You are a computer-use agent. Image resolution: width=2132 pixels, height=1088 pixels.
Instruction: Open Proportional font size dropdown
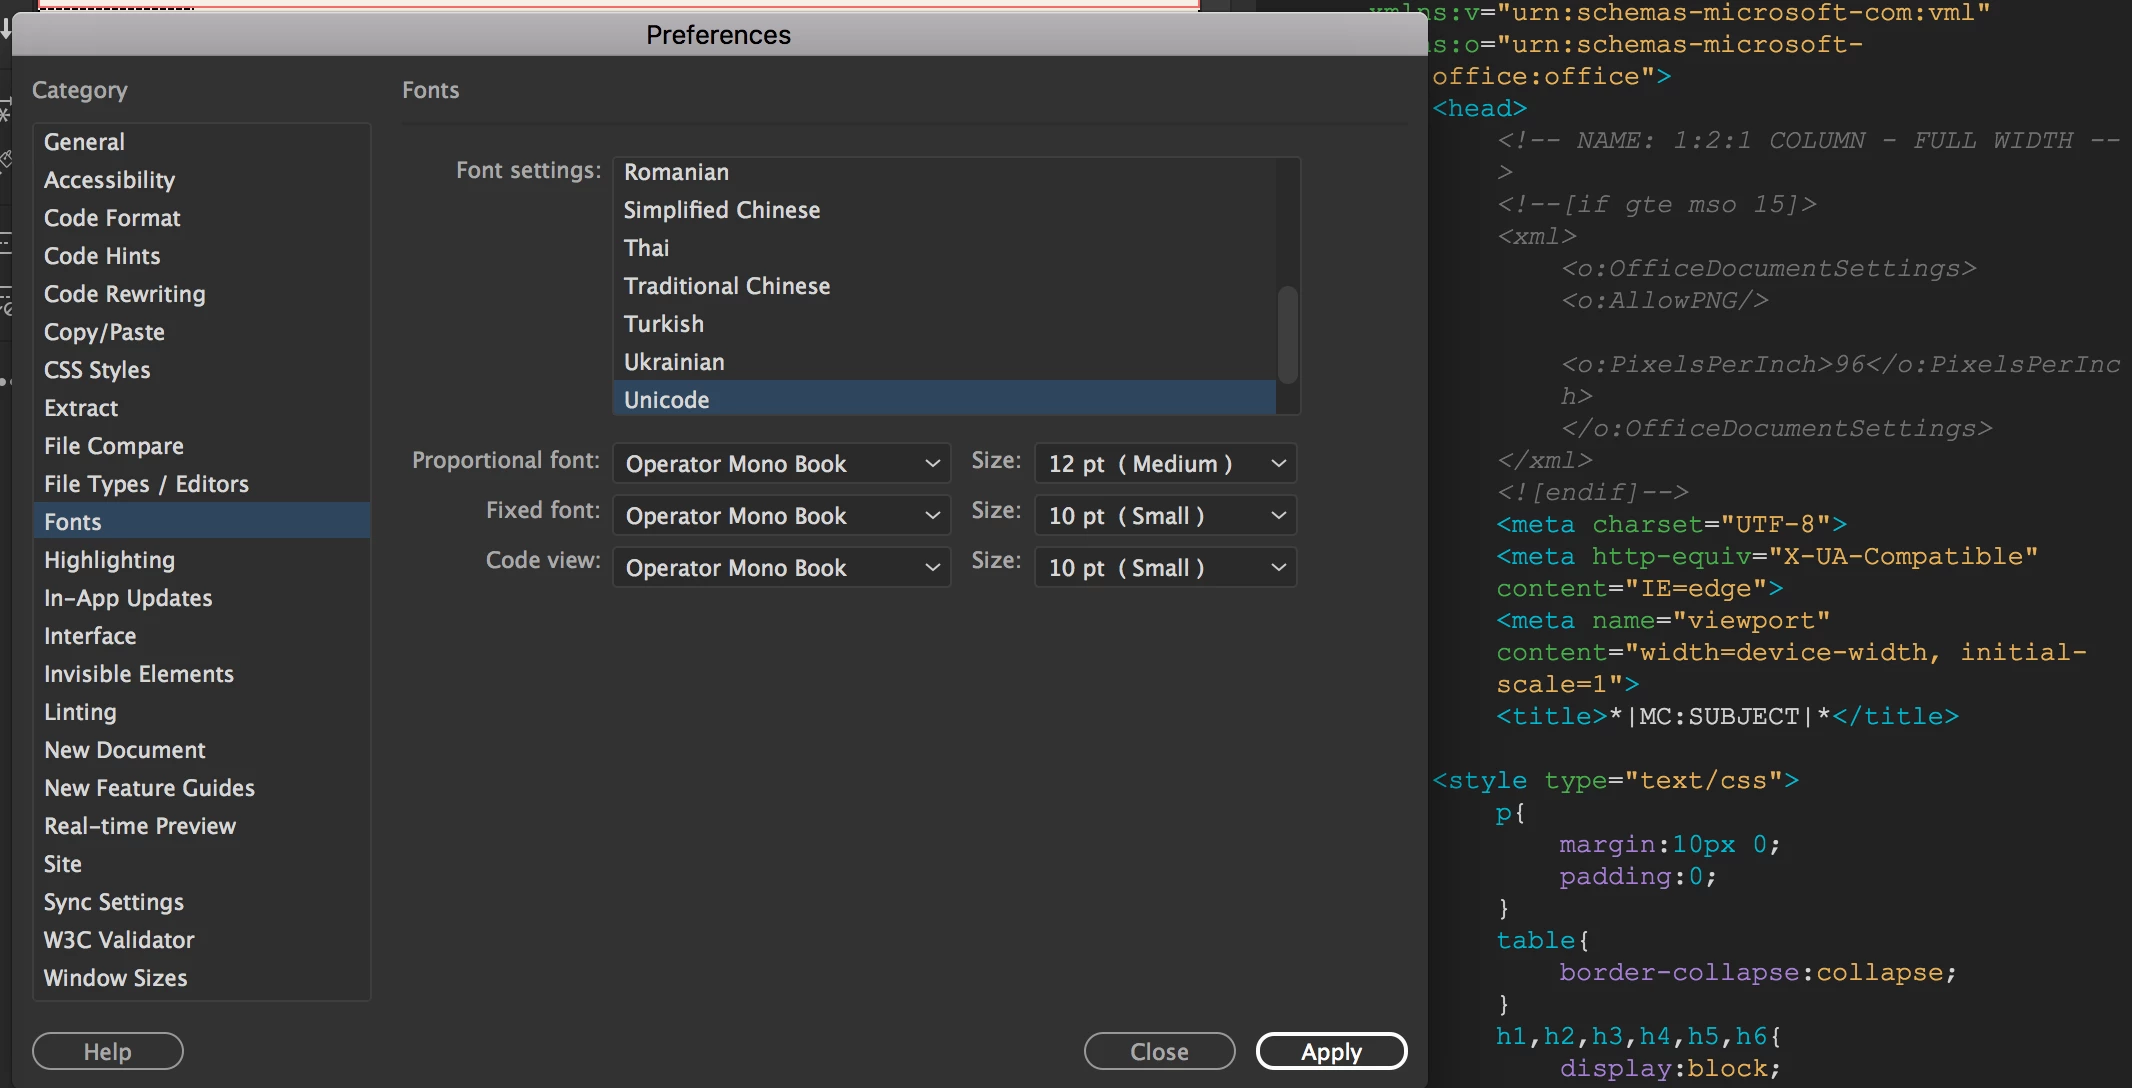[x=1165, y=464]
